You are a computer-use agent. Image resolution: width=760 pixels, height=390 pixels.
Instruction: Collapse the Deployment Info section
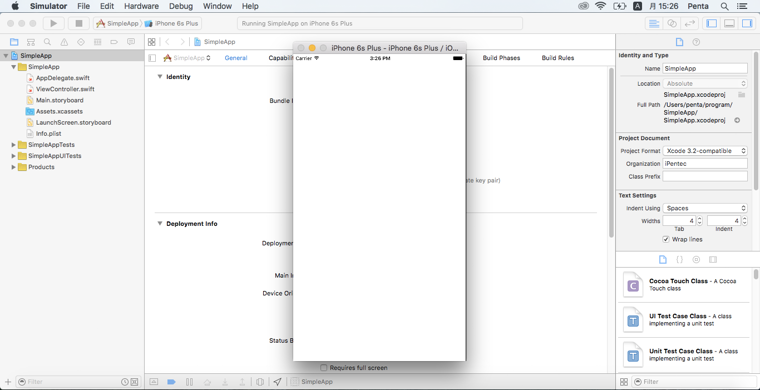coord(159,224)
